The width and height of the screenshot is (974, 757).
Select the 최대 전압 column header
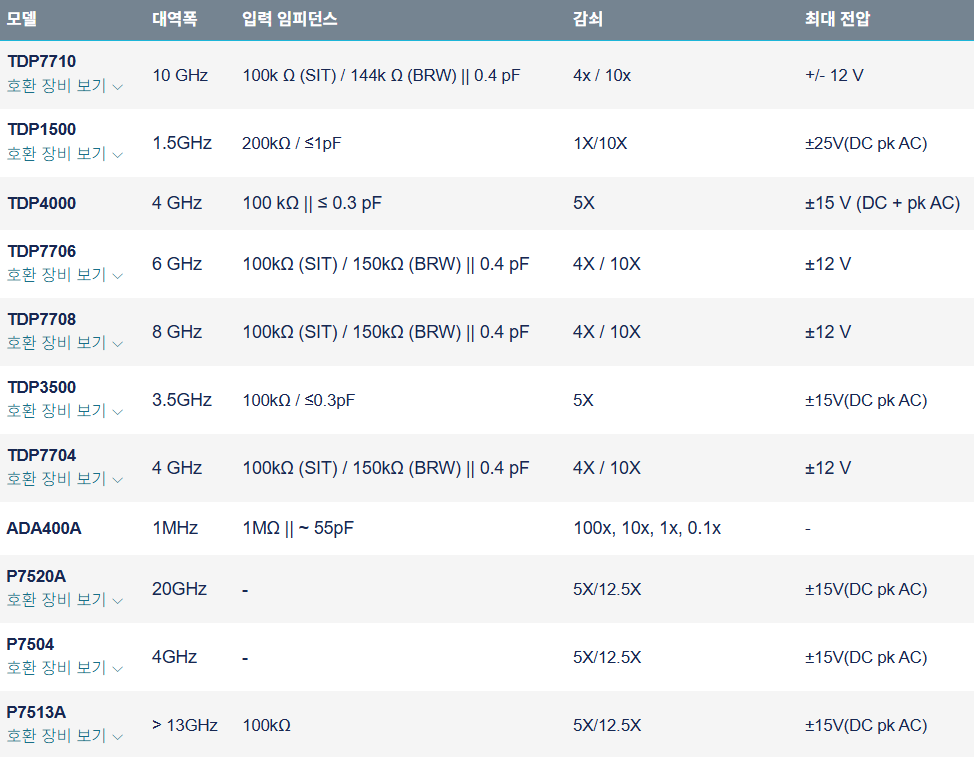point(837,19)
